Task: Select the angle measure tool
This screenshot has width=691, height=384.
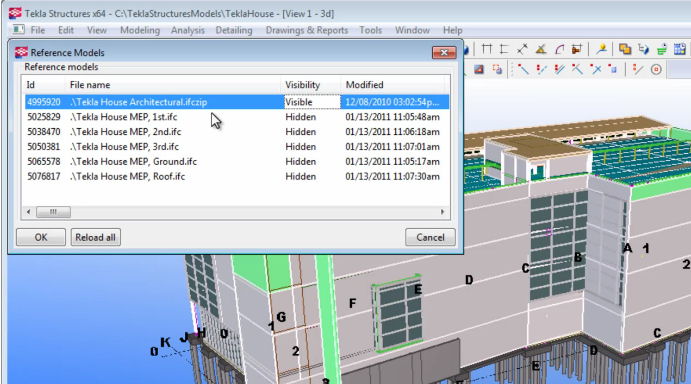Action: coord(541,49)
